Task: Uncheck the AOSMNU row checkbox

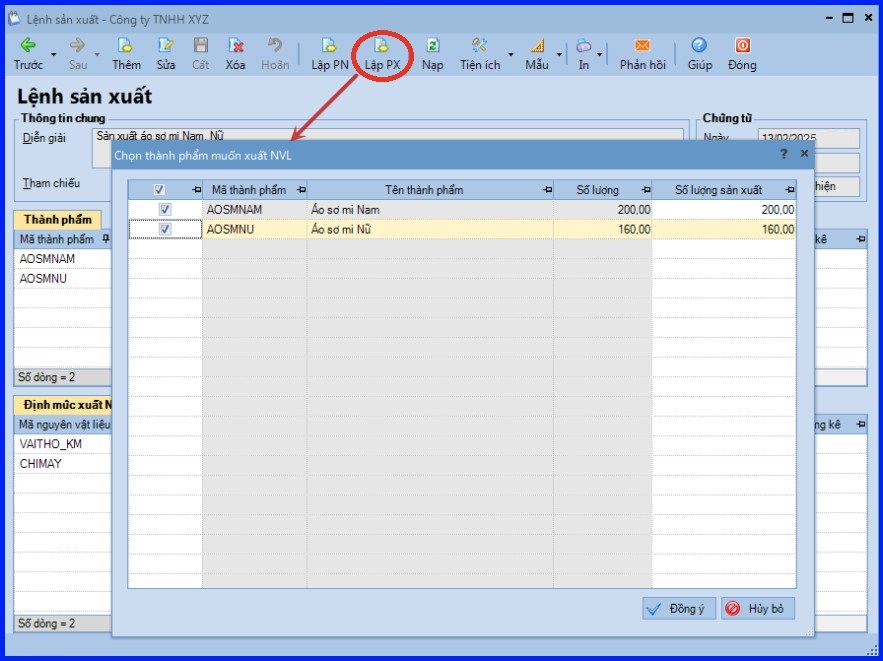Action: (x=165, y=229)
